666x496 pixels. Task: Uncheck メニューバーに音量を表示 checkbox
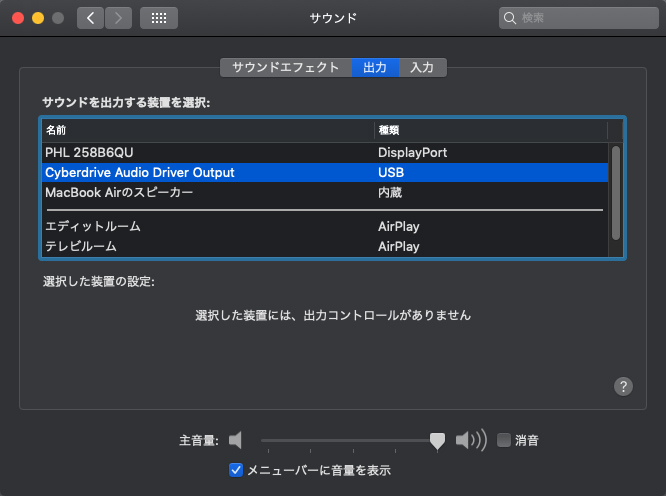coord(236,470)
